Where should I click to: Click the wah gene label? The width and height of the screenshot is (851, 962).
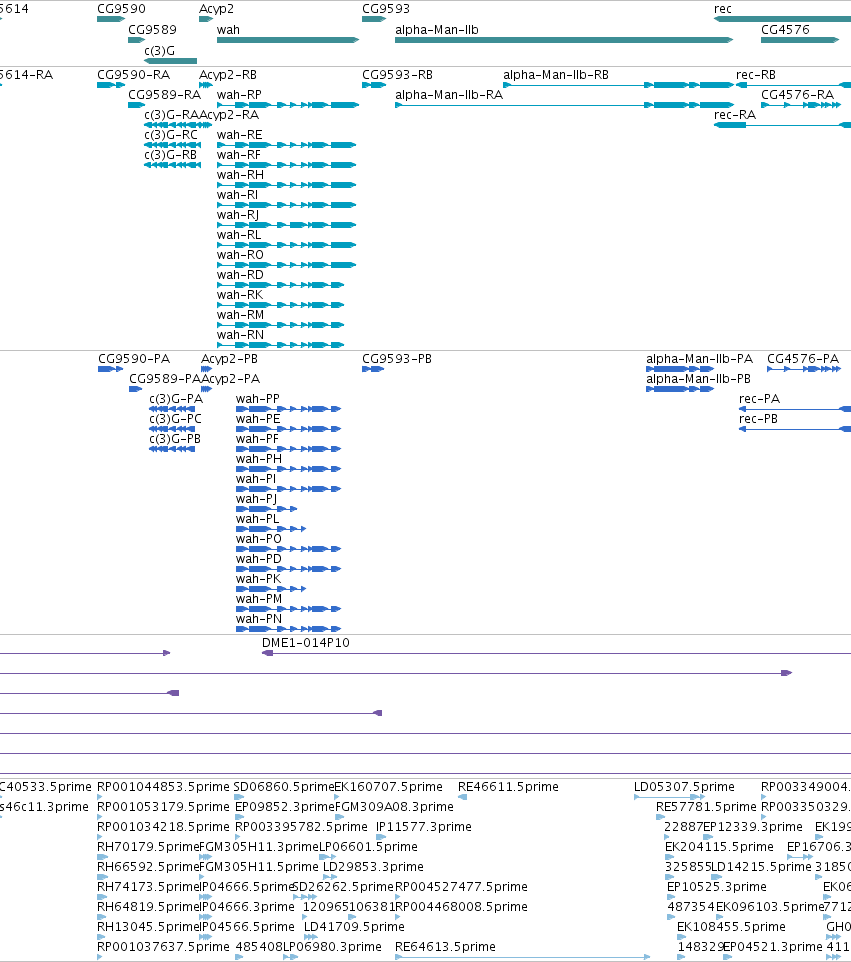(228, 29)
